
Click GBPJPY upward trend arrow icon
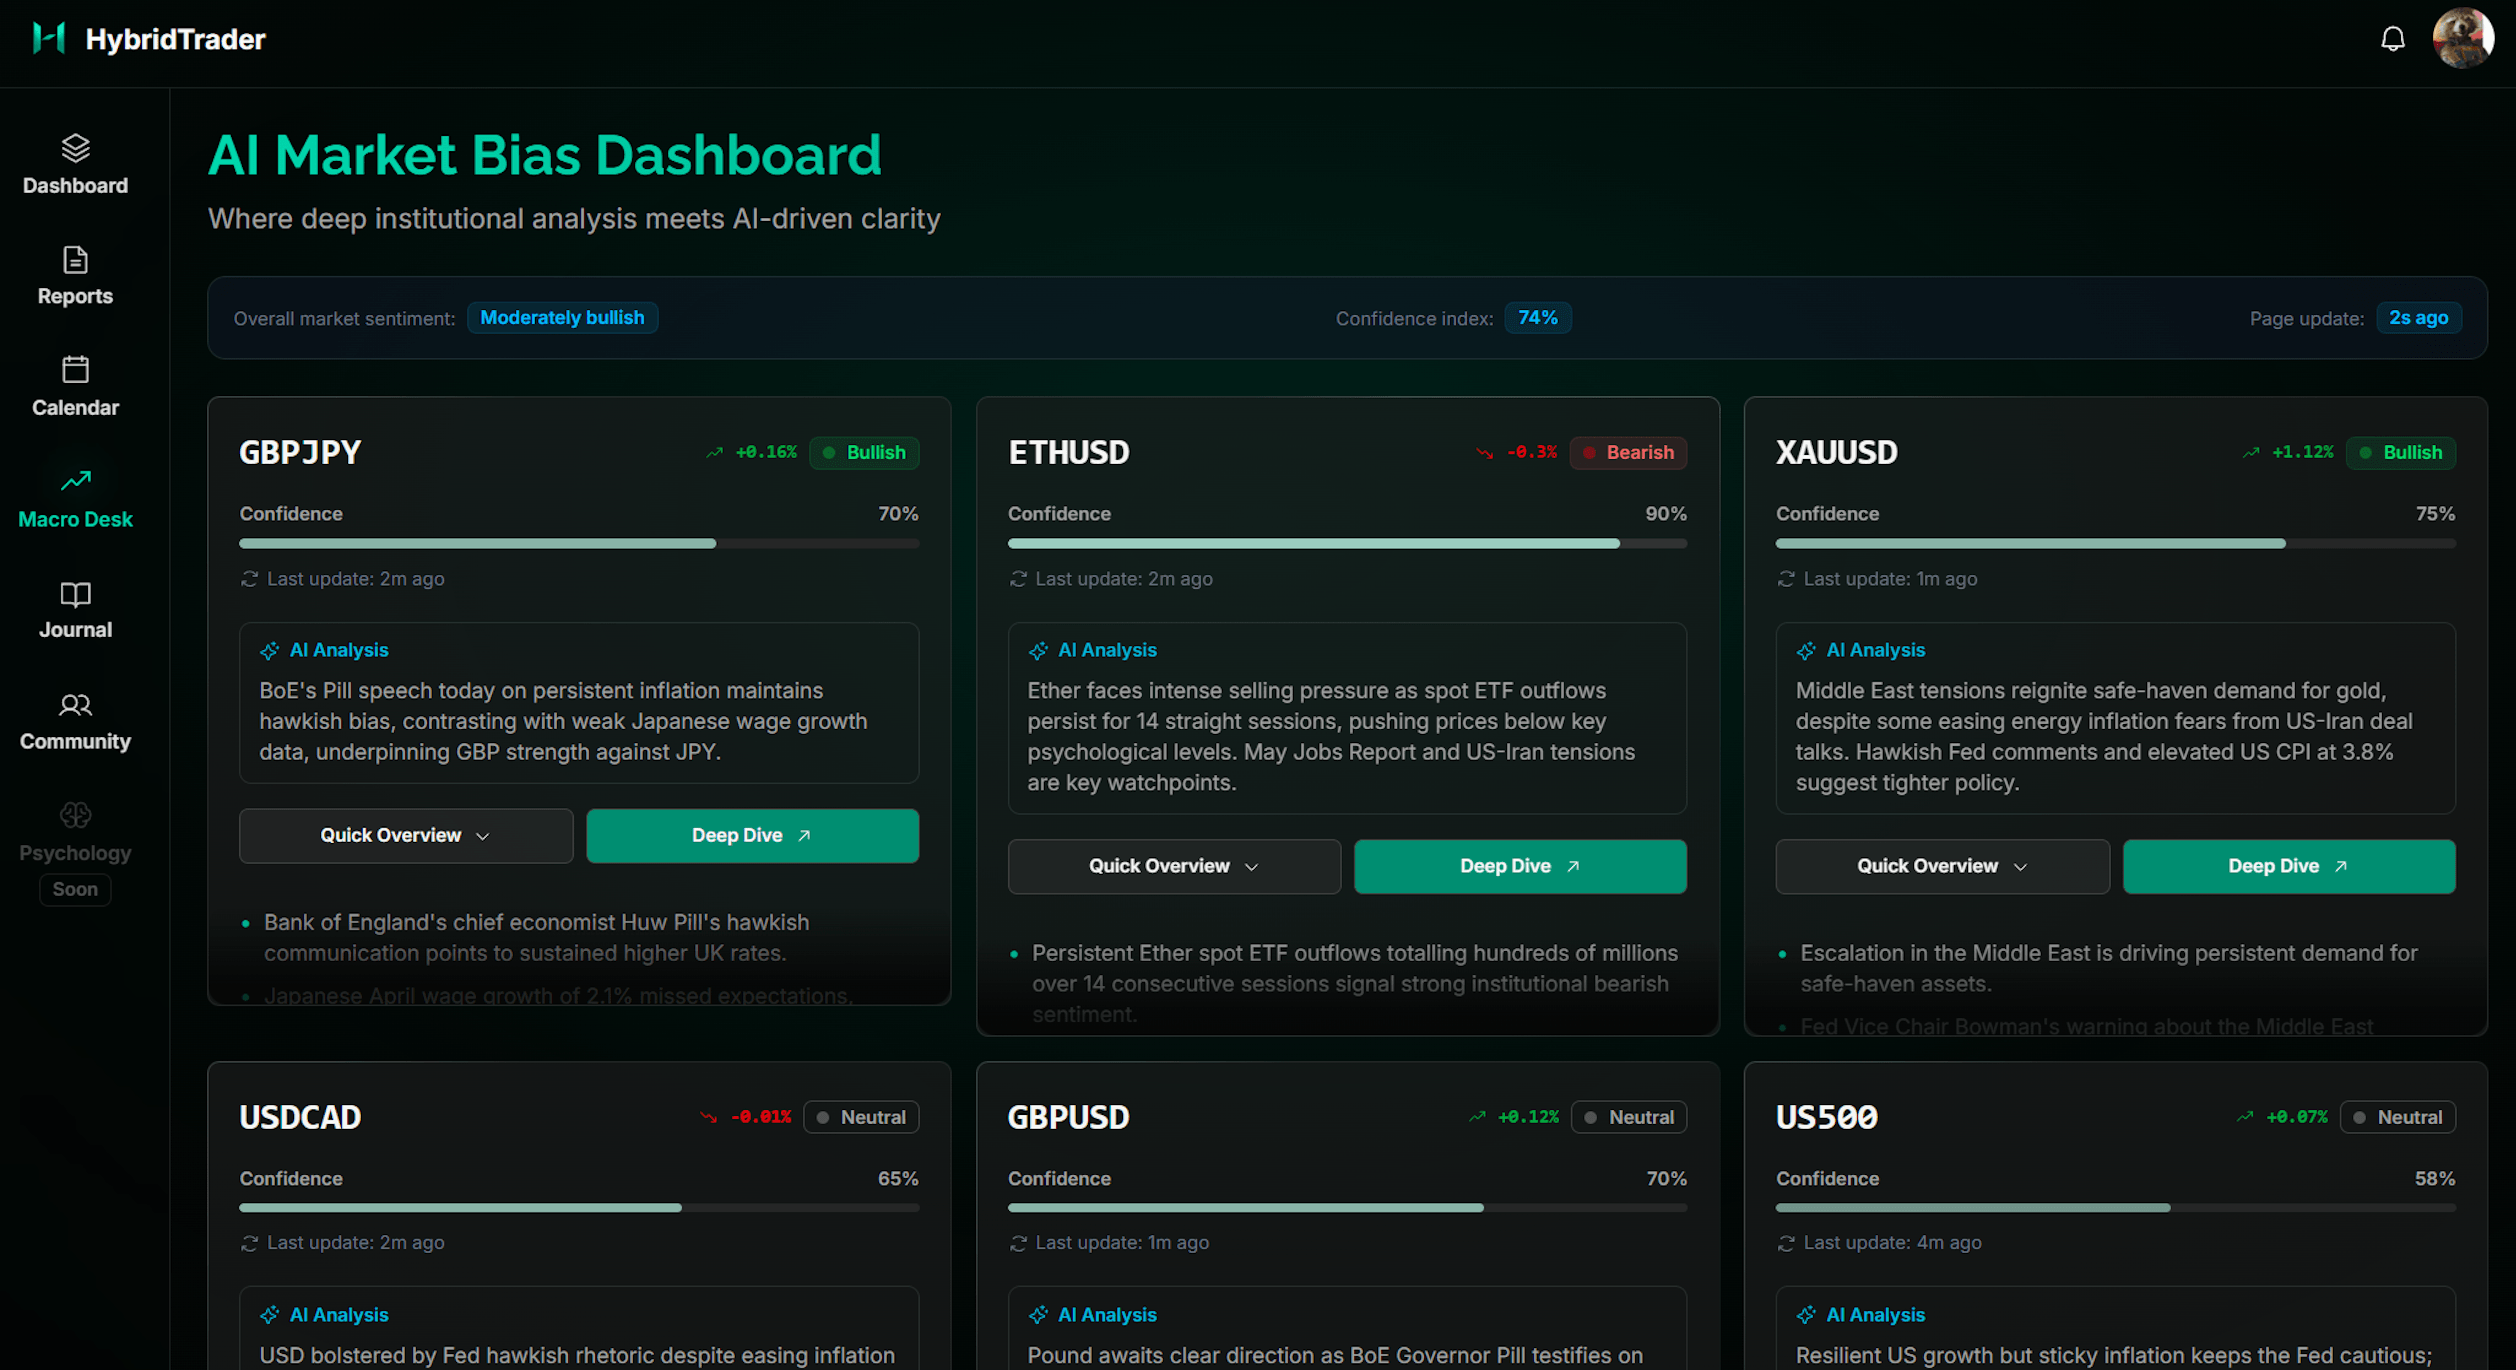(714, 453)
